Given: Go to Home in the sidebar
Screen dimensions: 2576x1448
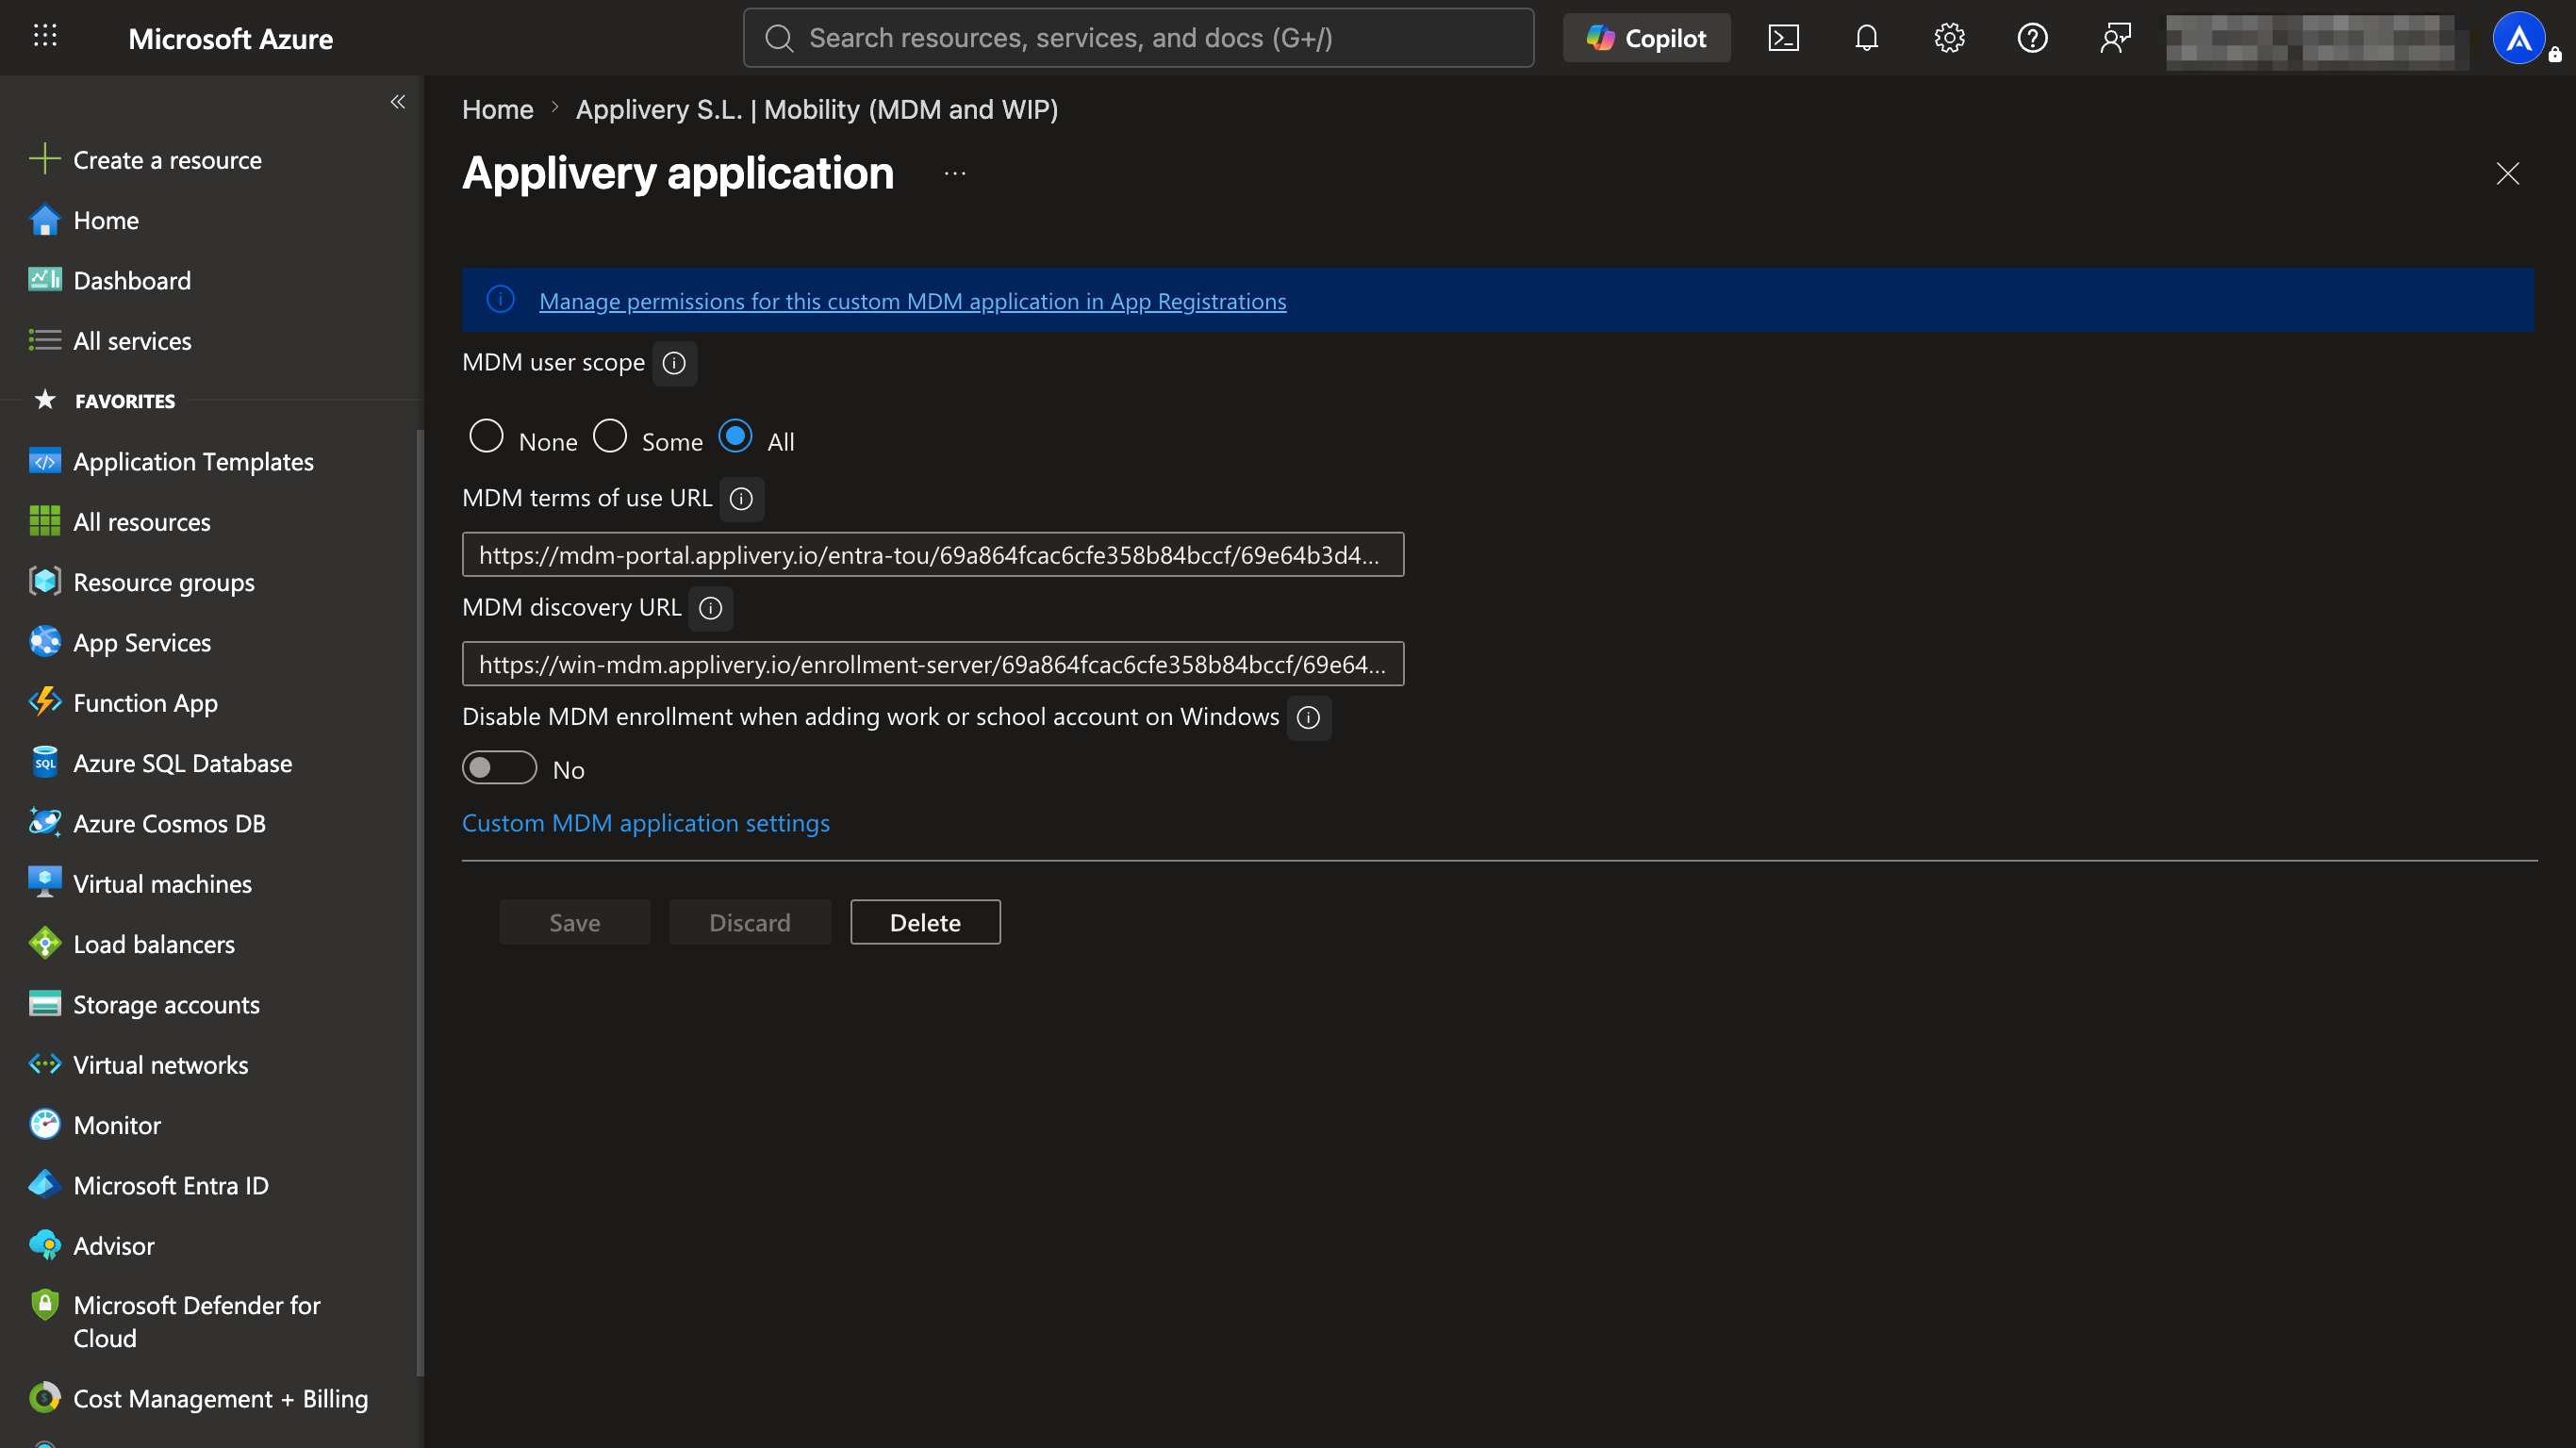Looking at the screenshot, I should coord(84,220).
